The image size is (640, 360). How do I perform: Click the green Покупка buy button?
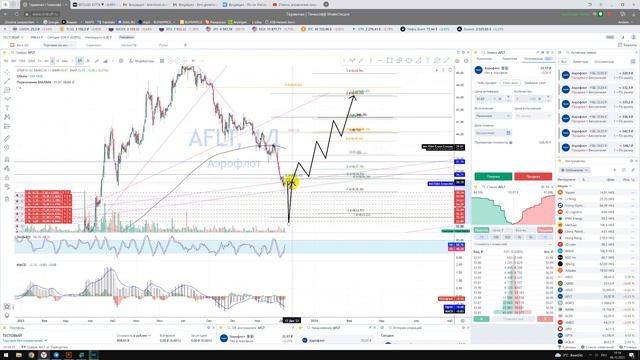493,176
